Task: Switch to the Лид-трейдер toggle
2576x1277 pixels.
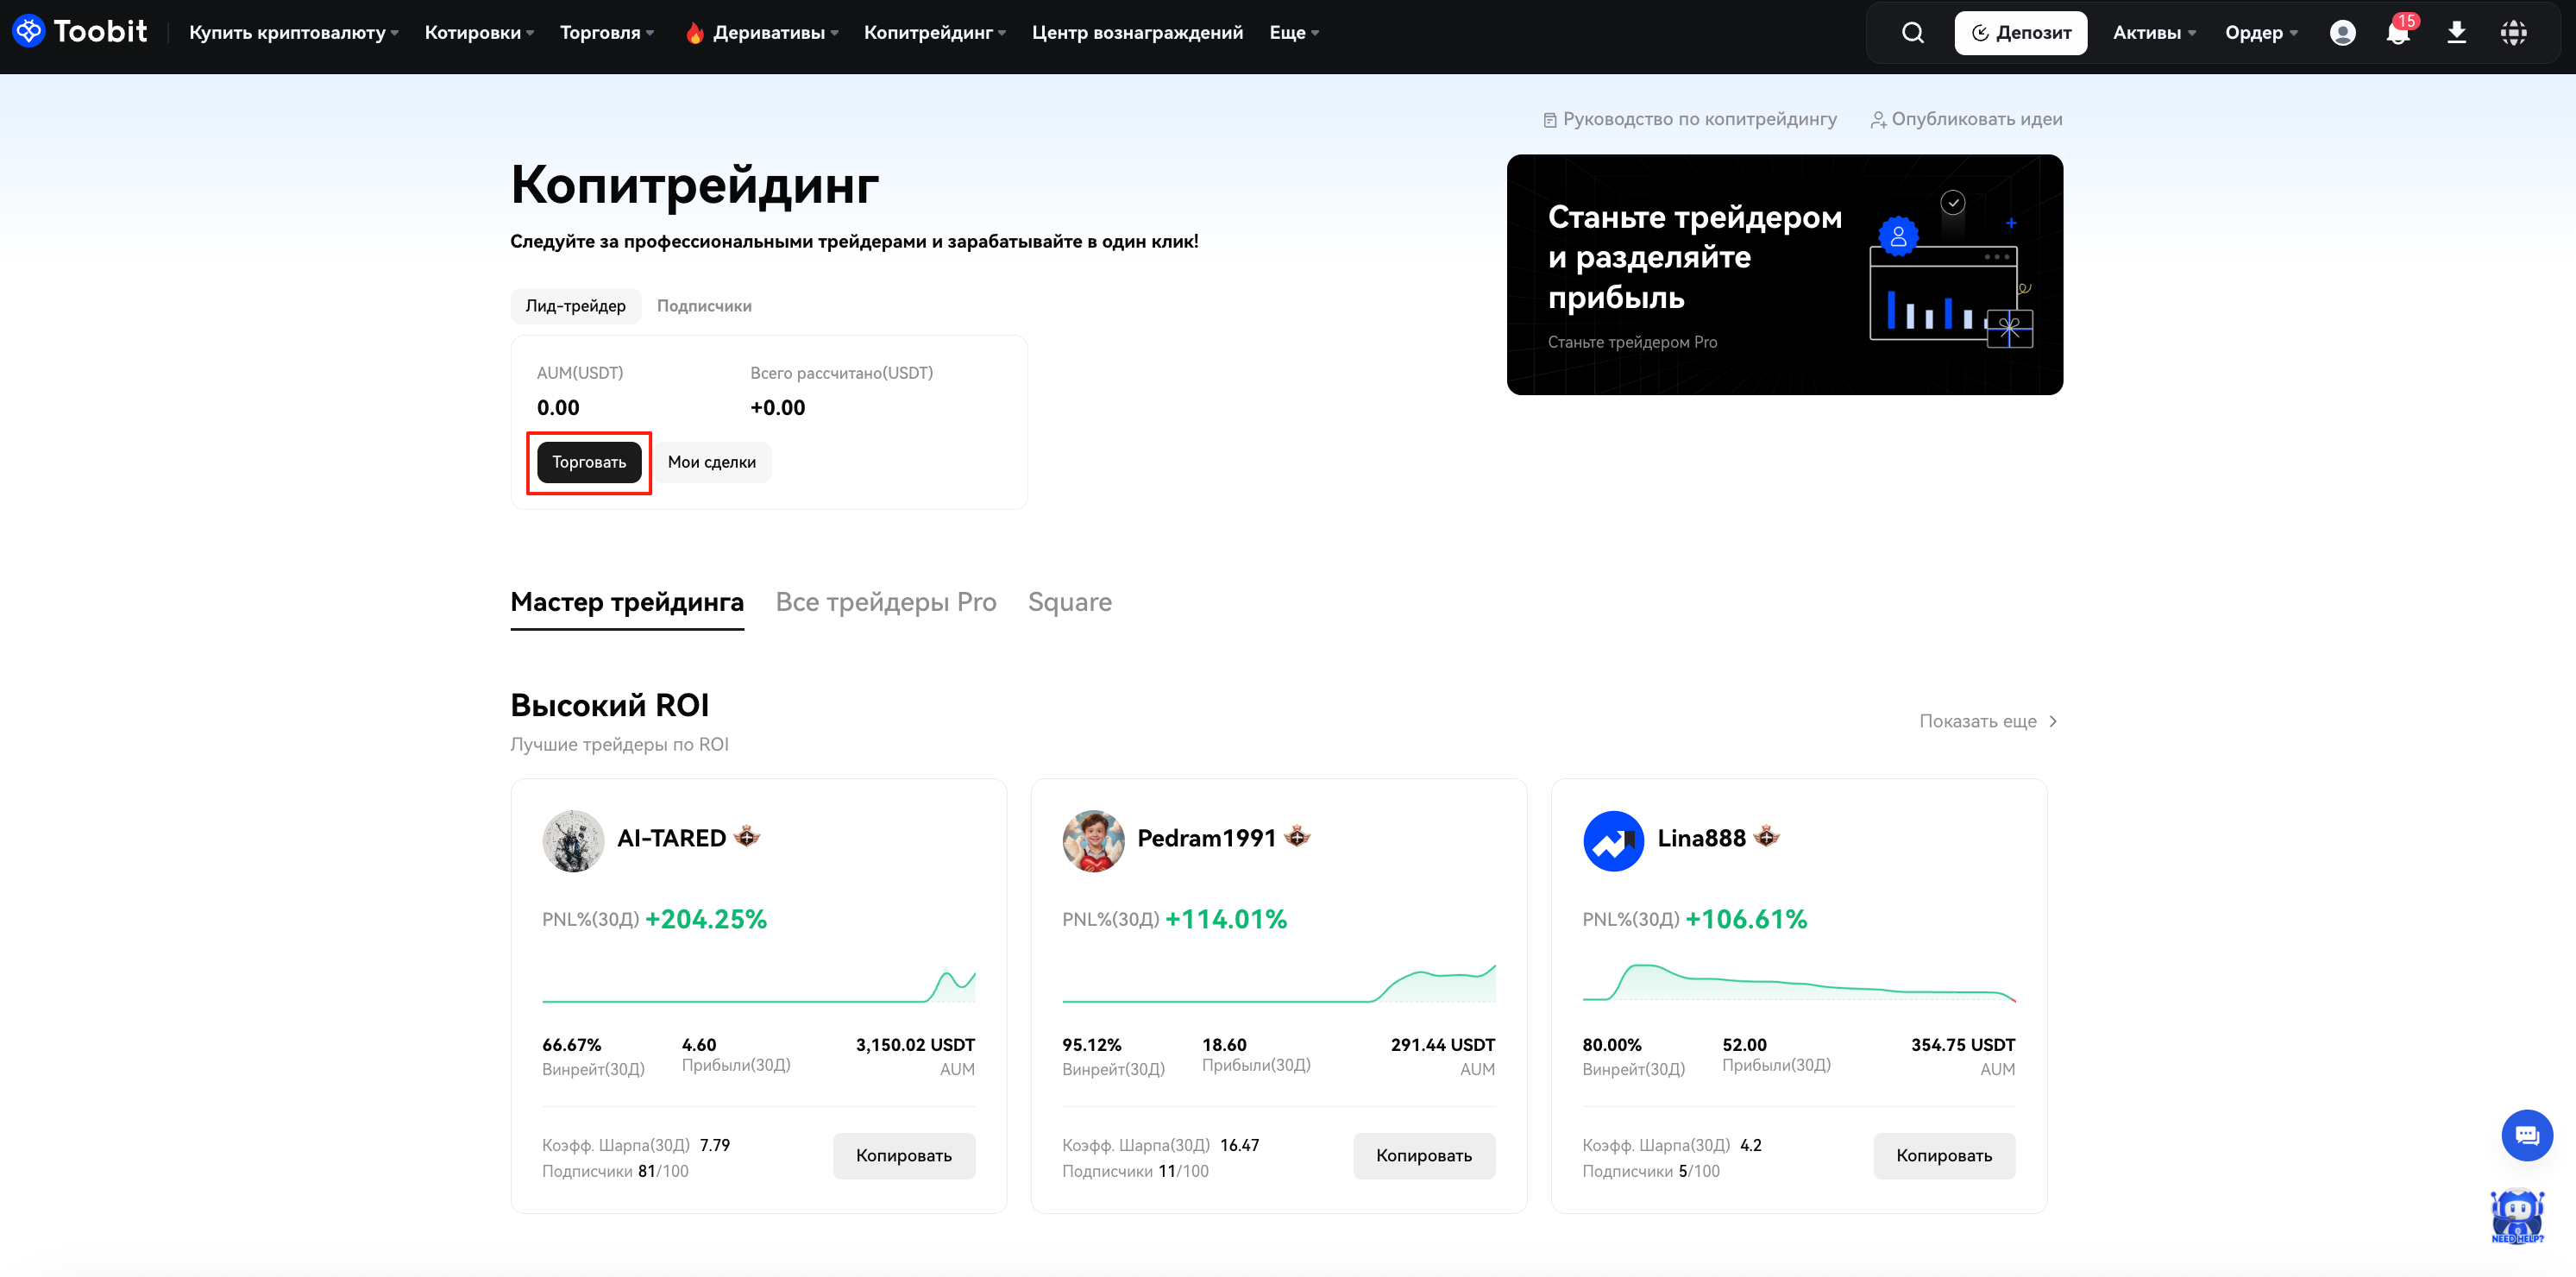Action: tap(575, 306)
